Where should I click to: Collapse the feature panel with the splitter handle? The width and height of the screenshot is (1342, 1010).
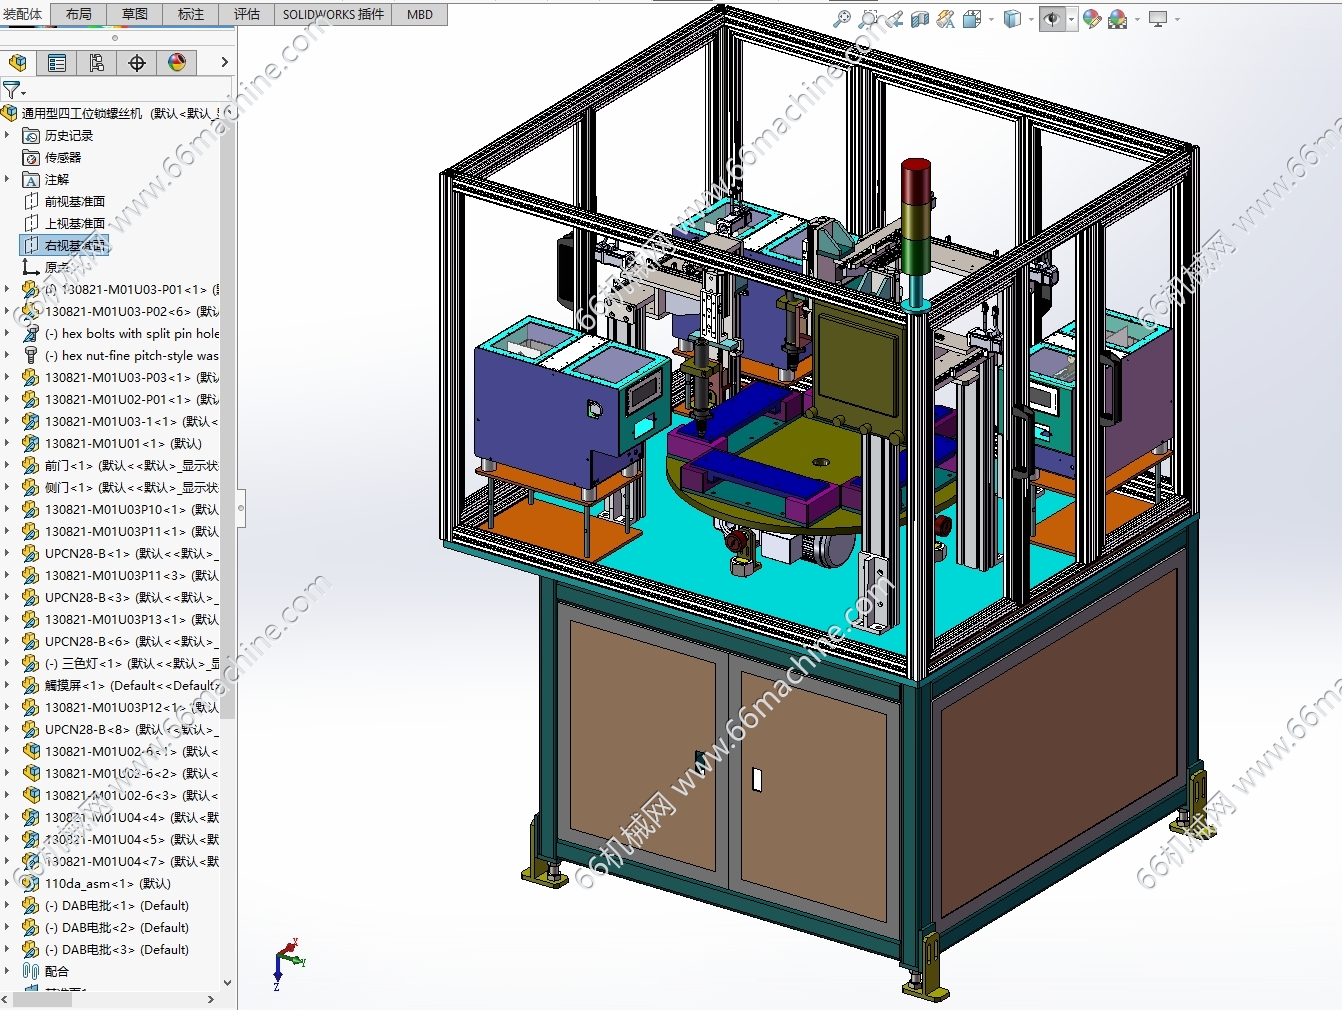click(241, 508)
